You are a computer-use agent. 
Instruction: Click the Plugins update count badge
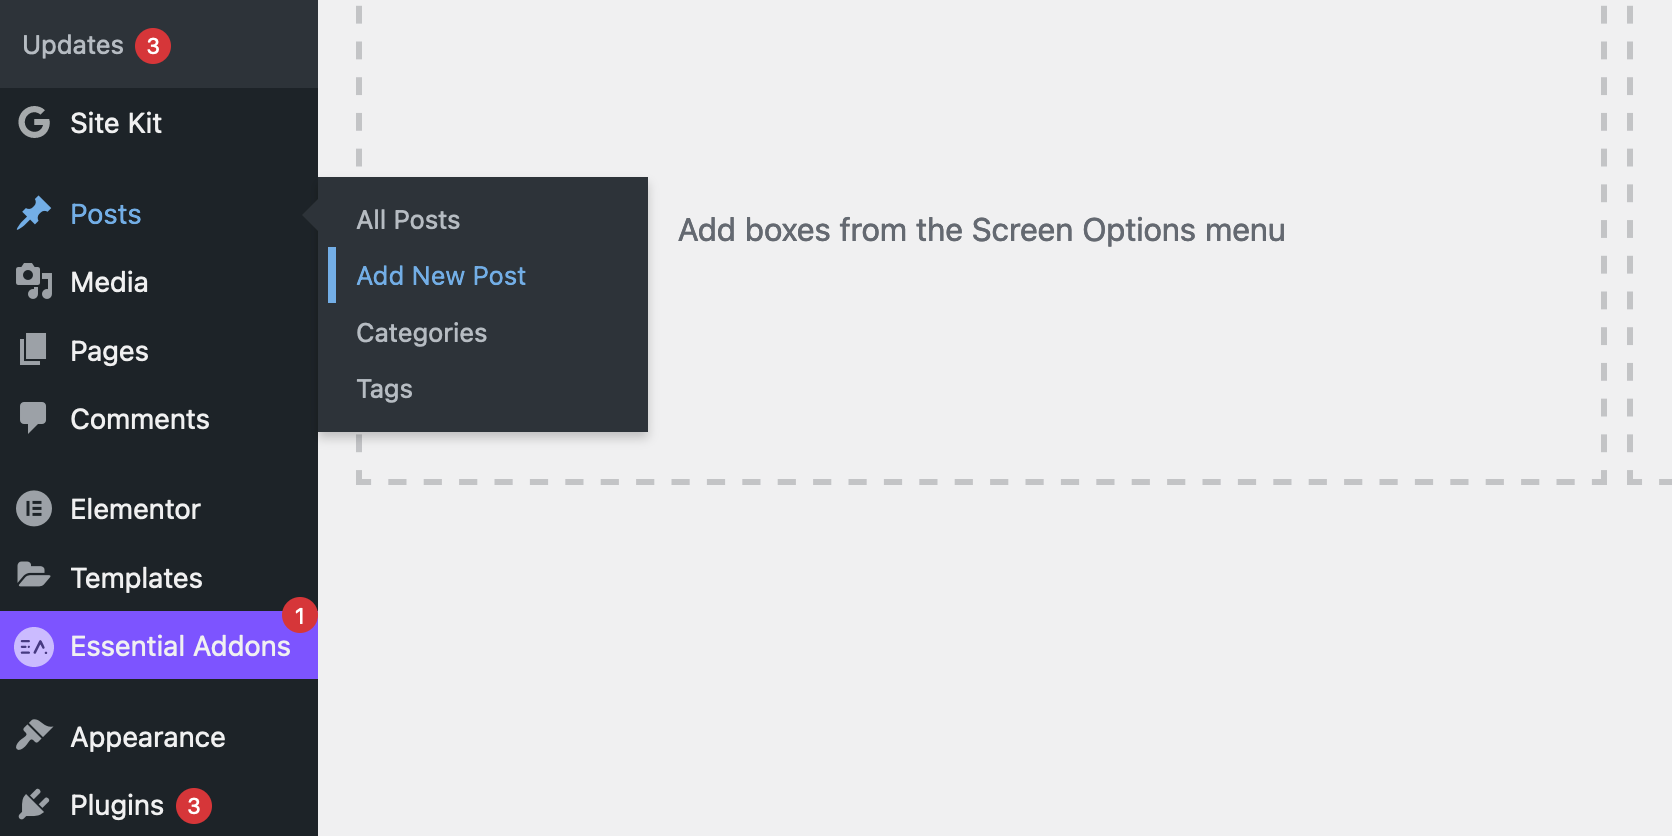pyautogui.click(x=194, y=806)
